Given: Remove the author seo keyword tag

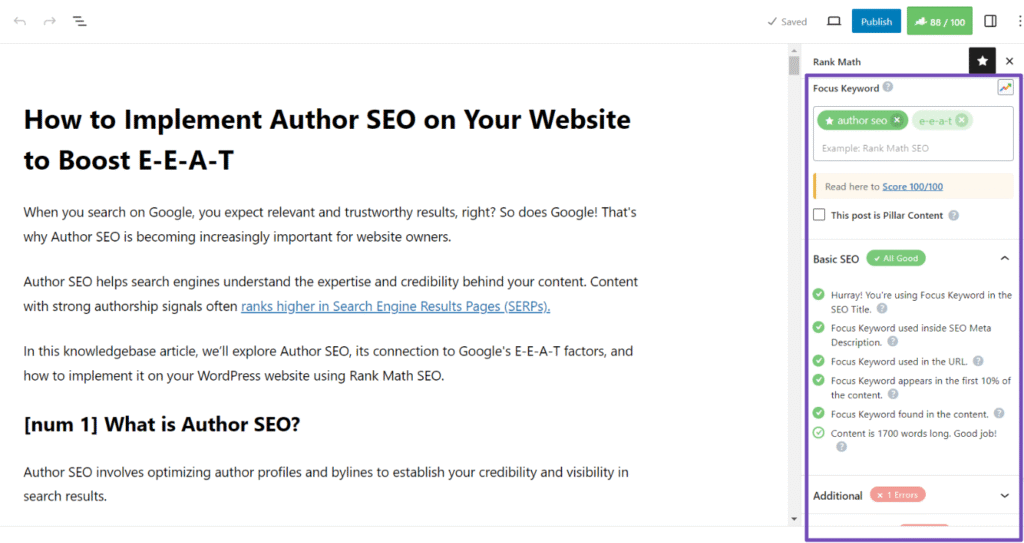Looking at the screenshot, I should (x=897, y=120).
